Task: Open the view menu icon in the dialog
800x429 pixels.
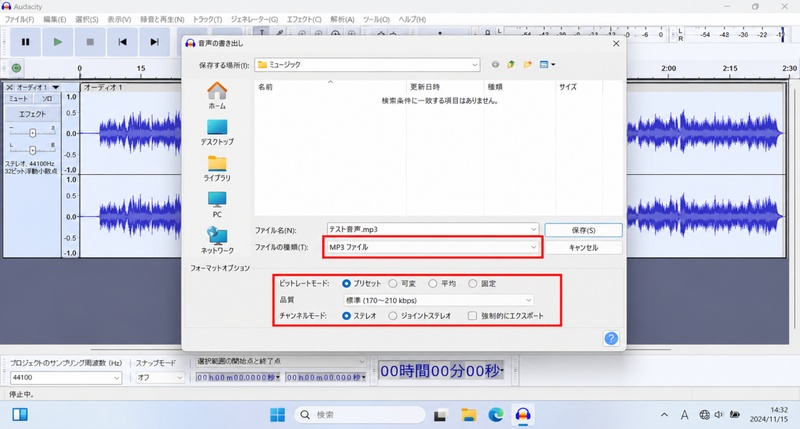Action: pyautogui.click(x=547, y=64)
